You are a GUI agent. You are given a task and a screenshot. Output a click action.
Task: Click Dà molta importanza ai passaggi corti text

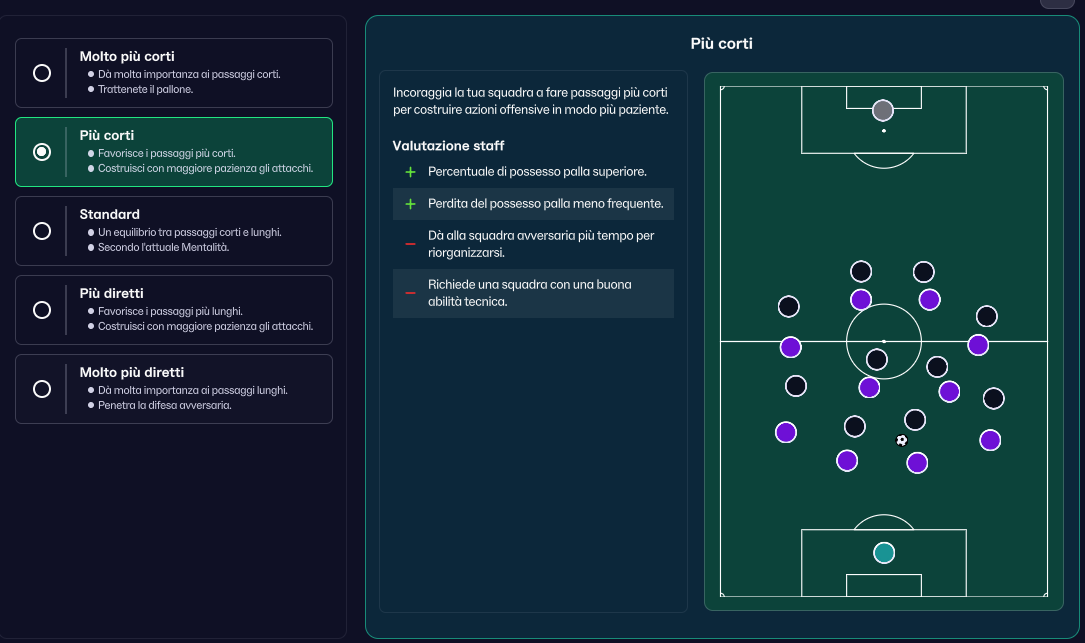click(189, 74)
